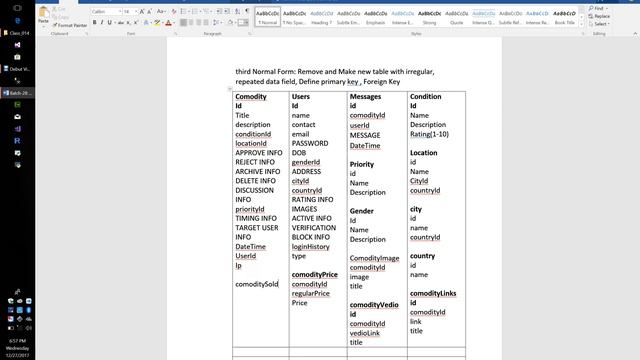Click the 'Rating(1-10)' cell text

click(429, 134)
